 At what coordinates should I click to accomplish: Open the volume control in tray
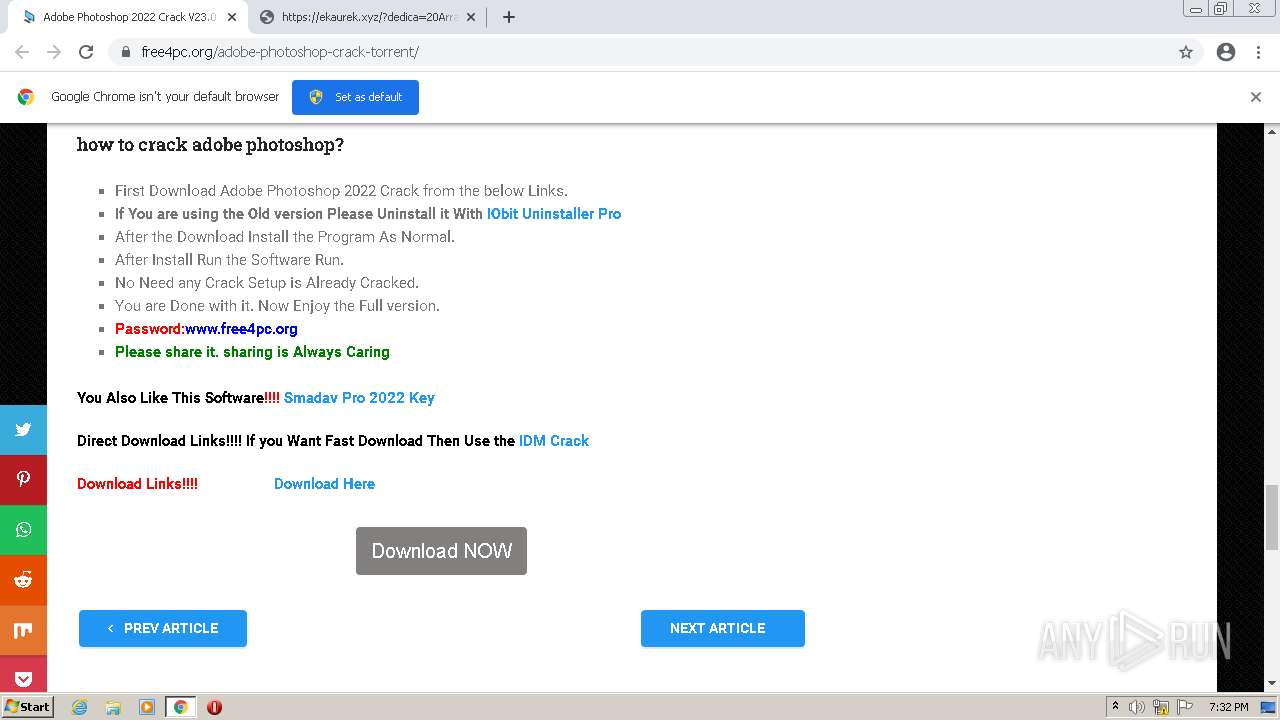(1137, 707)
